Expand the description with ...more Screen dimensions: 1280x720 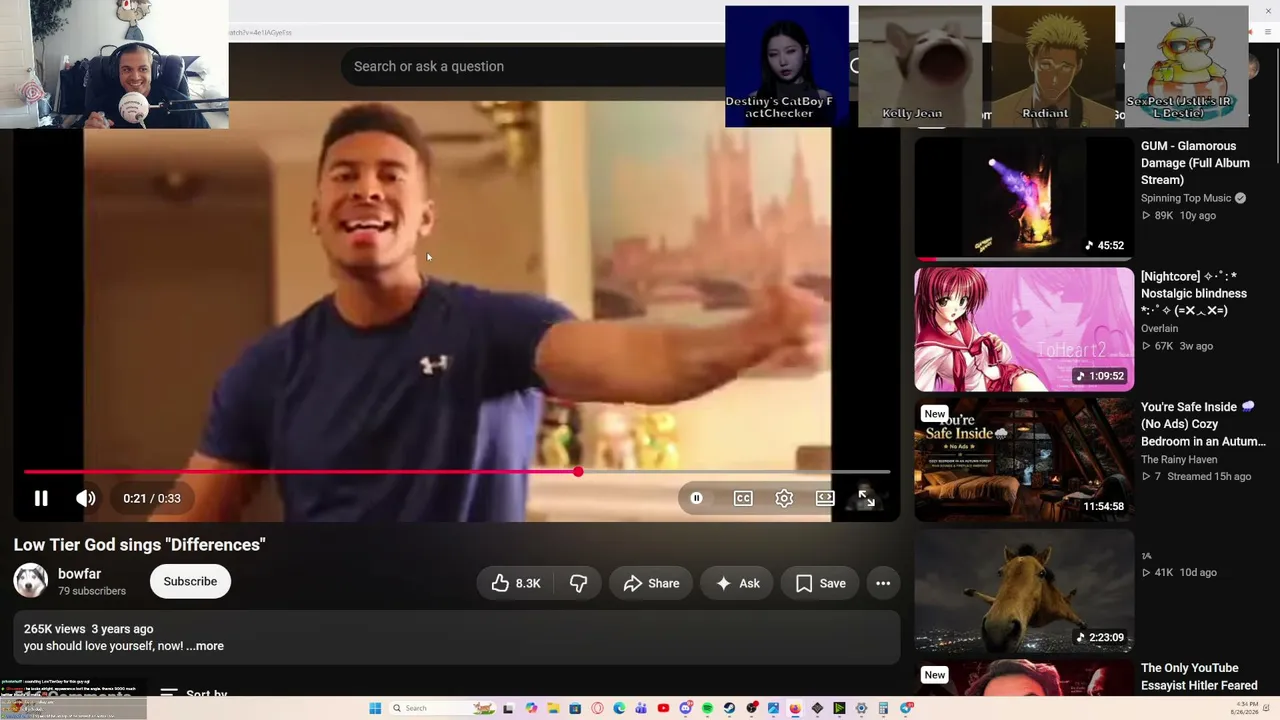pyautogui.click(x=205, y=646)
